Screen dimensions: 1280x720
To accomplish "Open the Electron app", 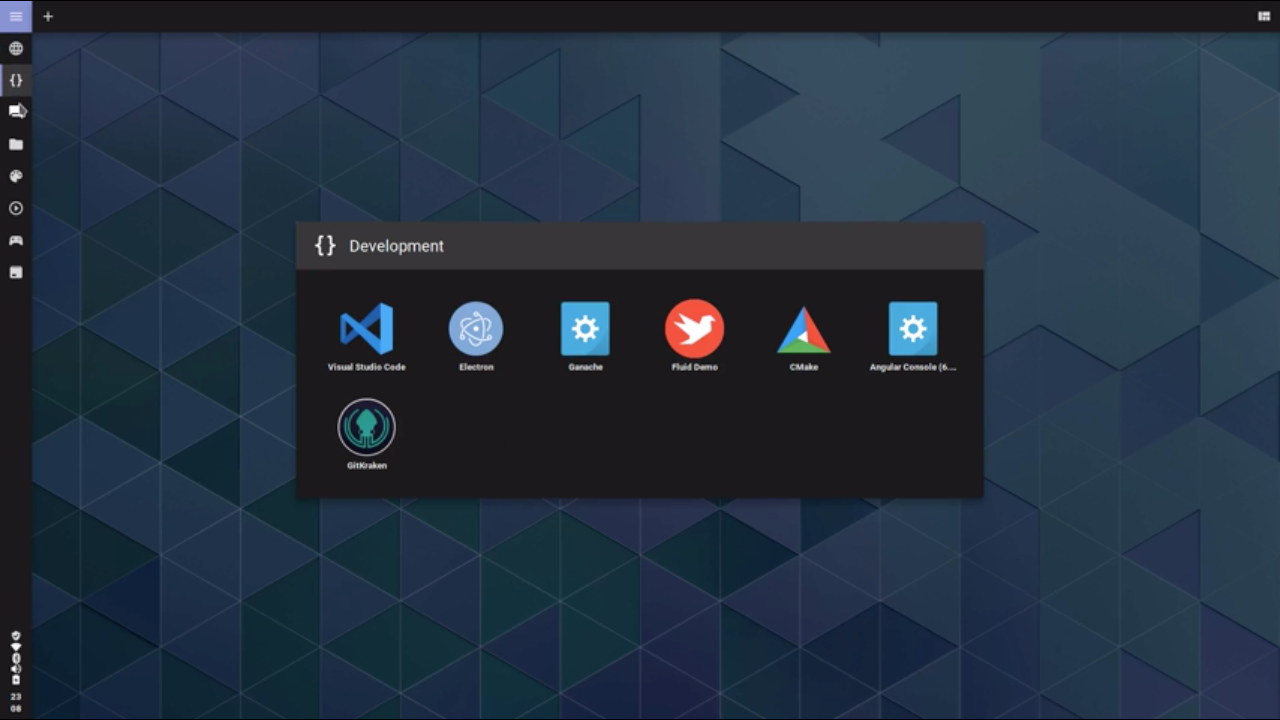I will pos(476,330).
